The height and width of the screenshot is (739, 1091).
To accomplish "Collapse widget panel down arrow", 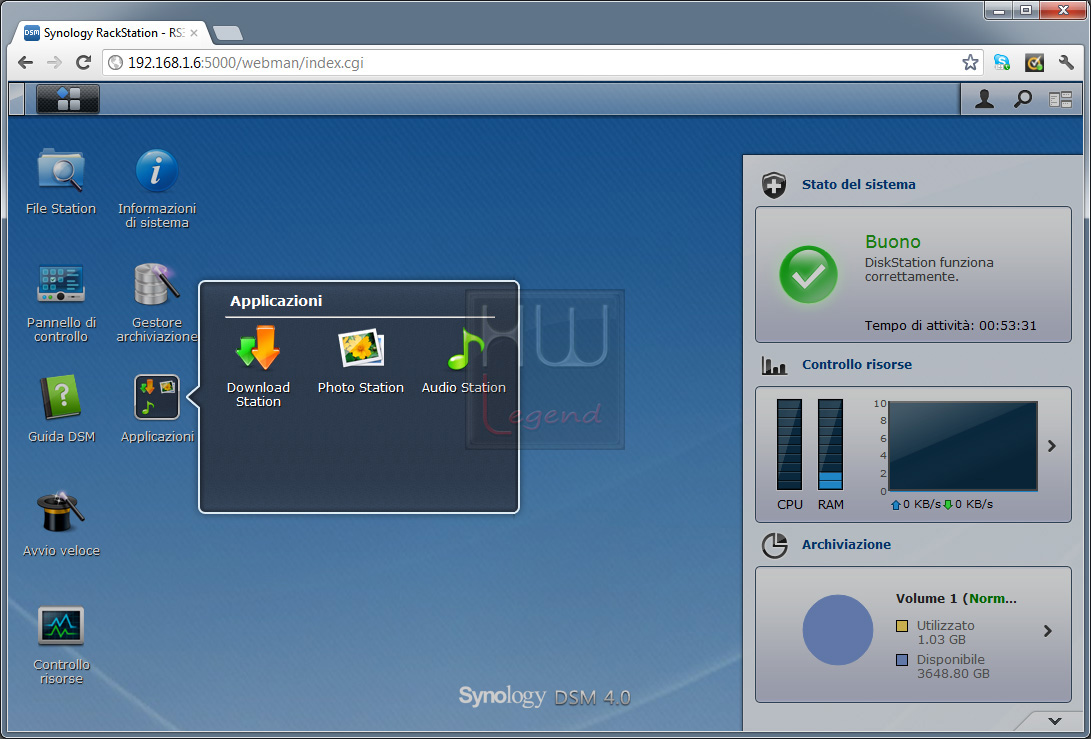I will point(1055,722).
